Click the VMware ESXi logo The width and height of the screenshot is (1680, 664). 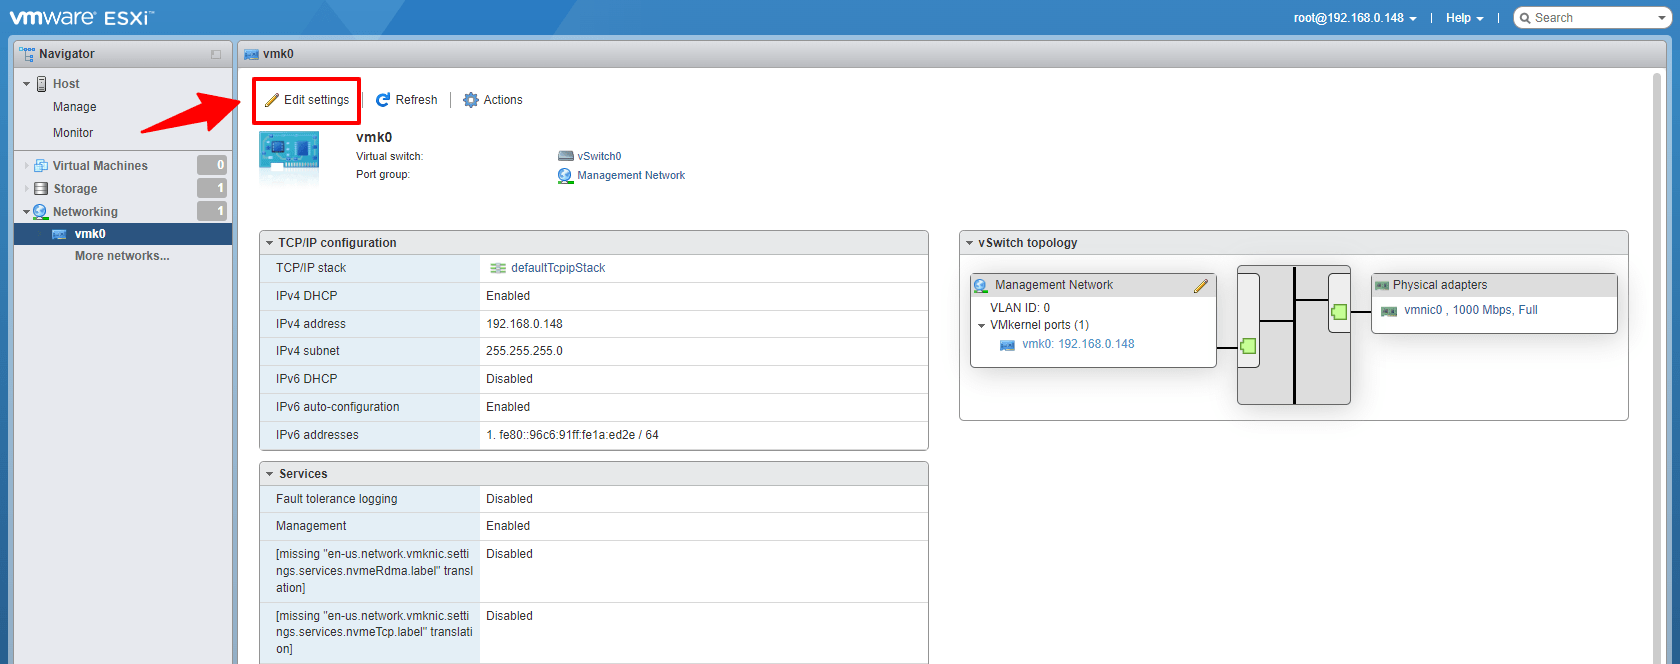[x=81, y=18]
